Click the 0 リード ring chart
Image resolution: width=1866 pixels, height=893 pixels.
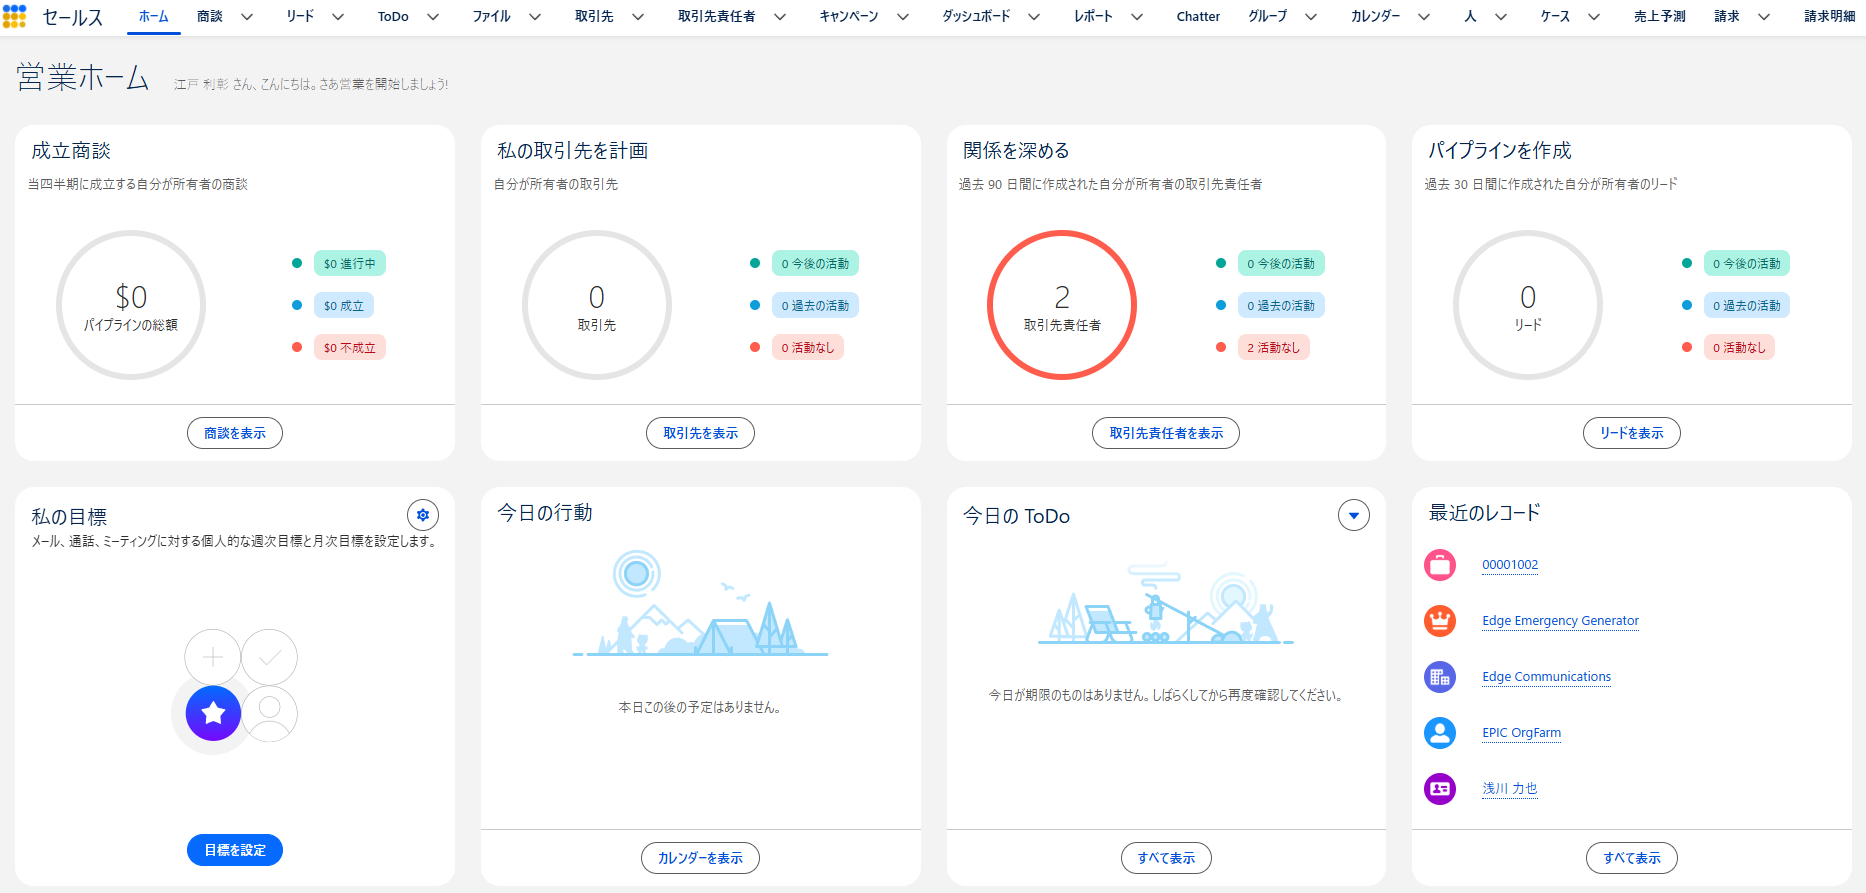1528,305
